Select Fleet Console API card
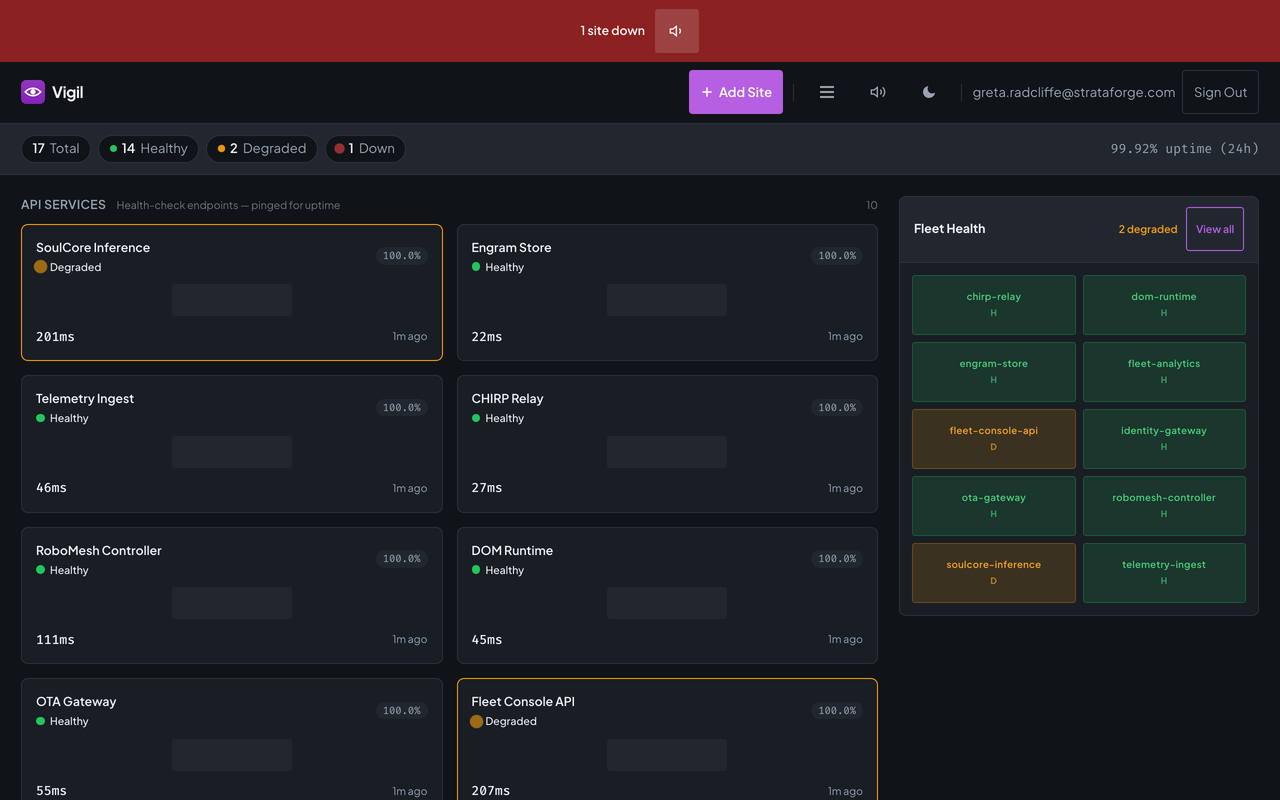 [667, 740]
